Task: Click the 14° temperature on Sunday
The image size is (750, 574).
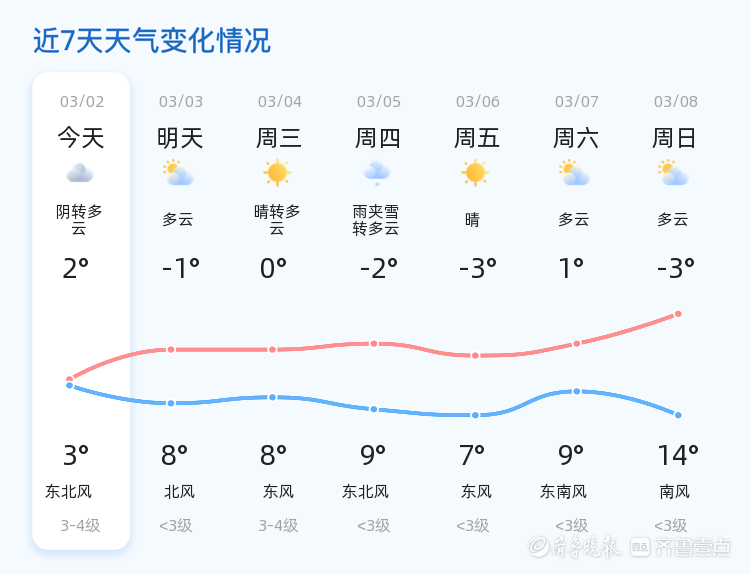Action: point(678,456)
